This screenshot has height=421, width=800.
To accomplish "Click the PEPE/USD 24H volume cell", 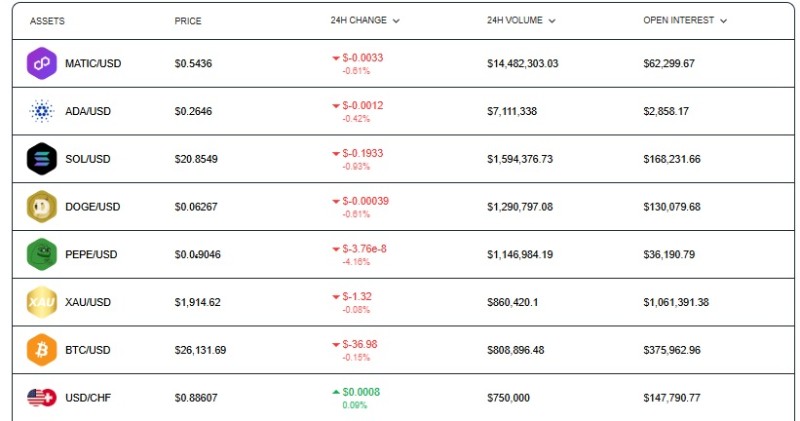I will click(520, 255).
